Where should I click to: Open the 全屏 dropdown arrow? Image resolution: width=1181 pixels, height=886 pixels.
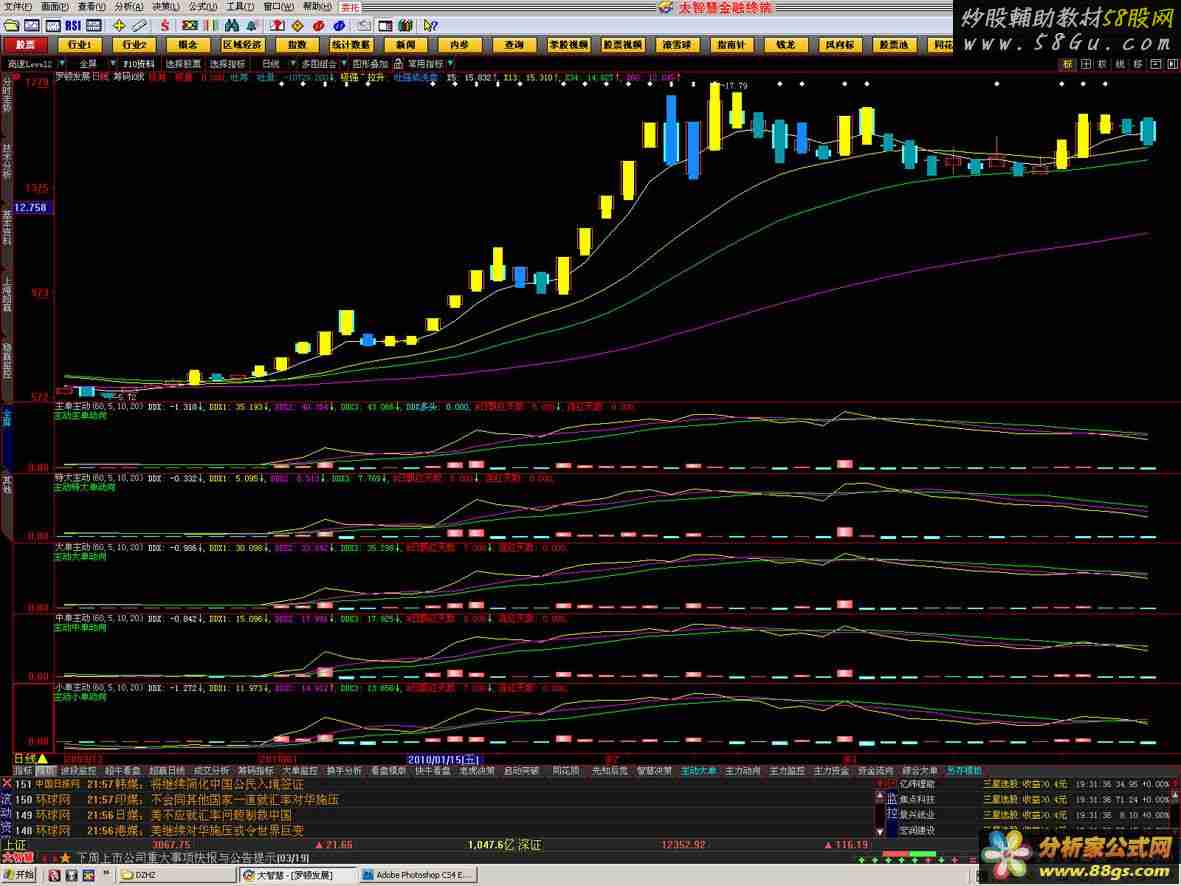pyautogui.click(x=113, y=64)
